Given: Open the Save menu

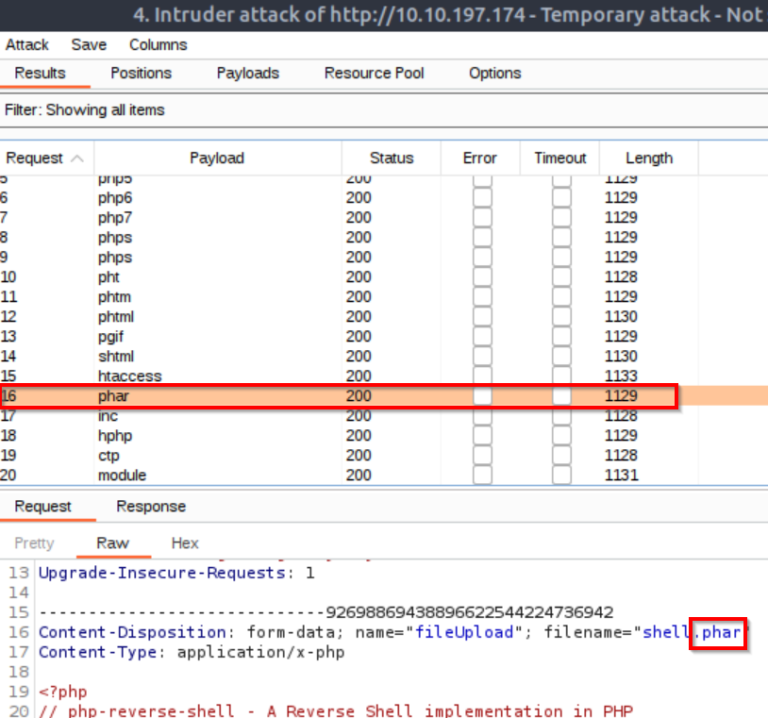Looking at the screenshot, I should pyautogui.click(x=89, y=45).
